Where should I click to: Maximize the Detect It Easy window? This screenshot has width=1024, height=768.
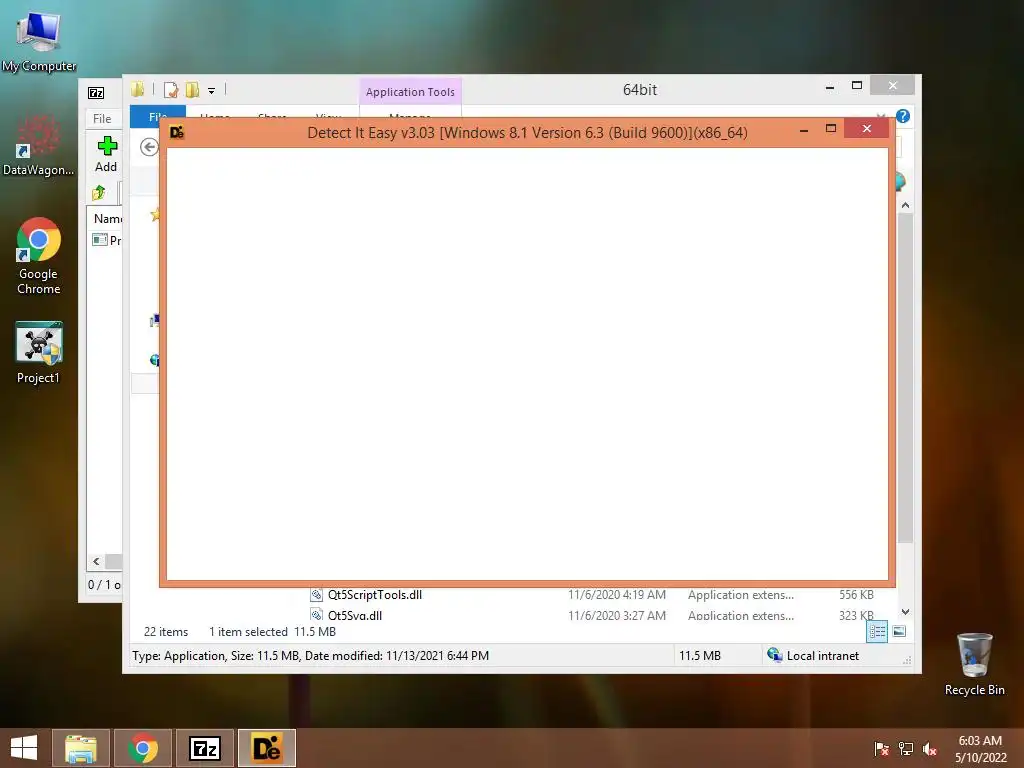[831, 129]
